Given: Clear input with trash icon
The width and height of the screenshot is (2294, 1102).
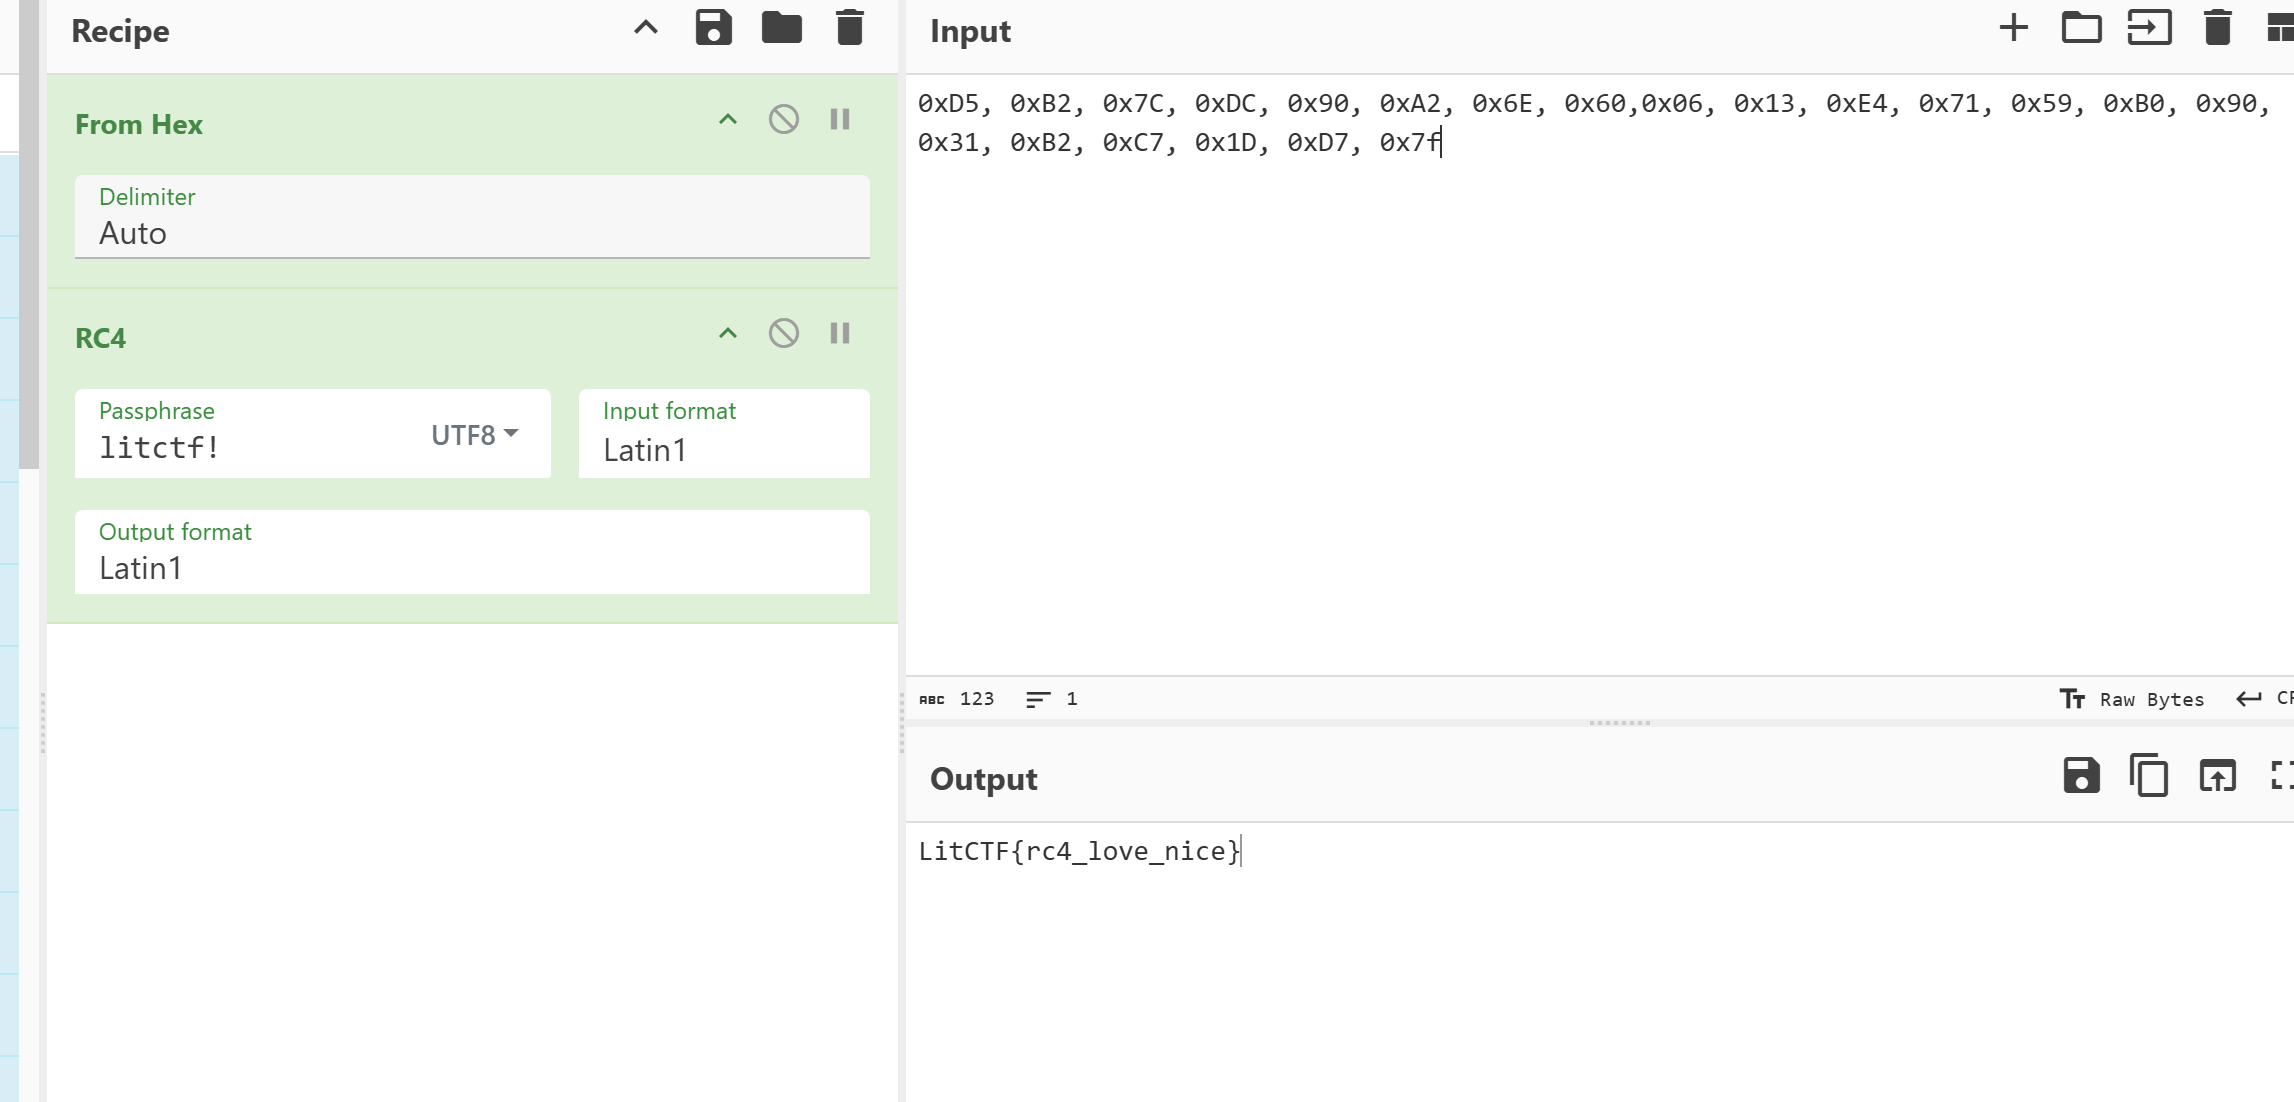Looking at the screenshot, I should (2217, 28).
